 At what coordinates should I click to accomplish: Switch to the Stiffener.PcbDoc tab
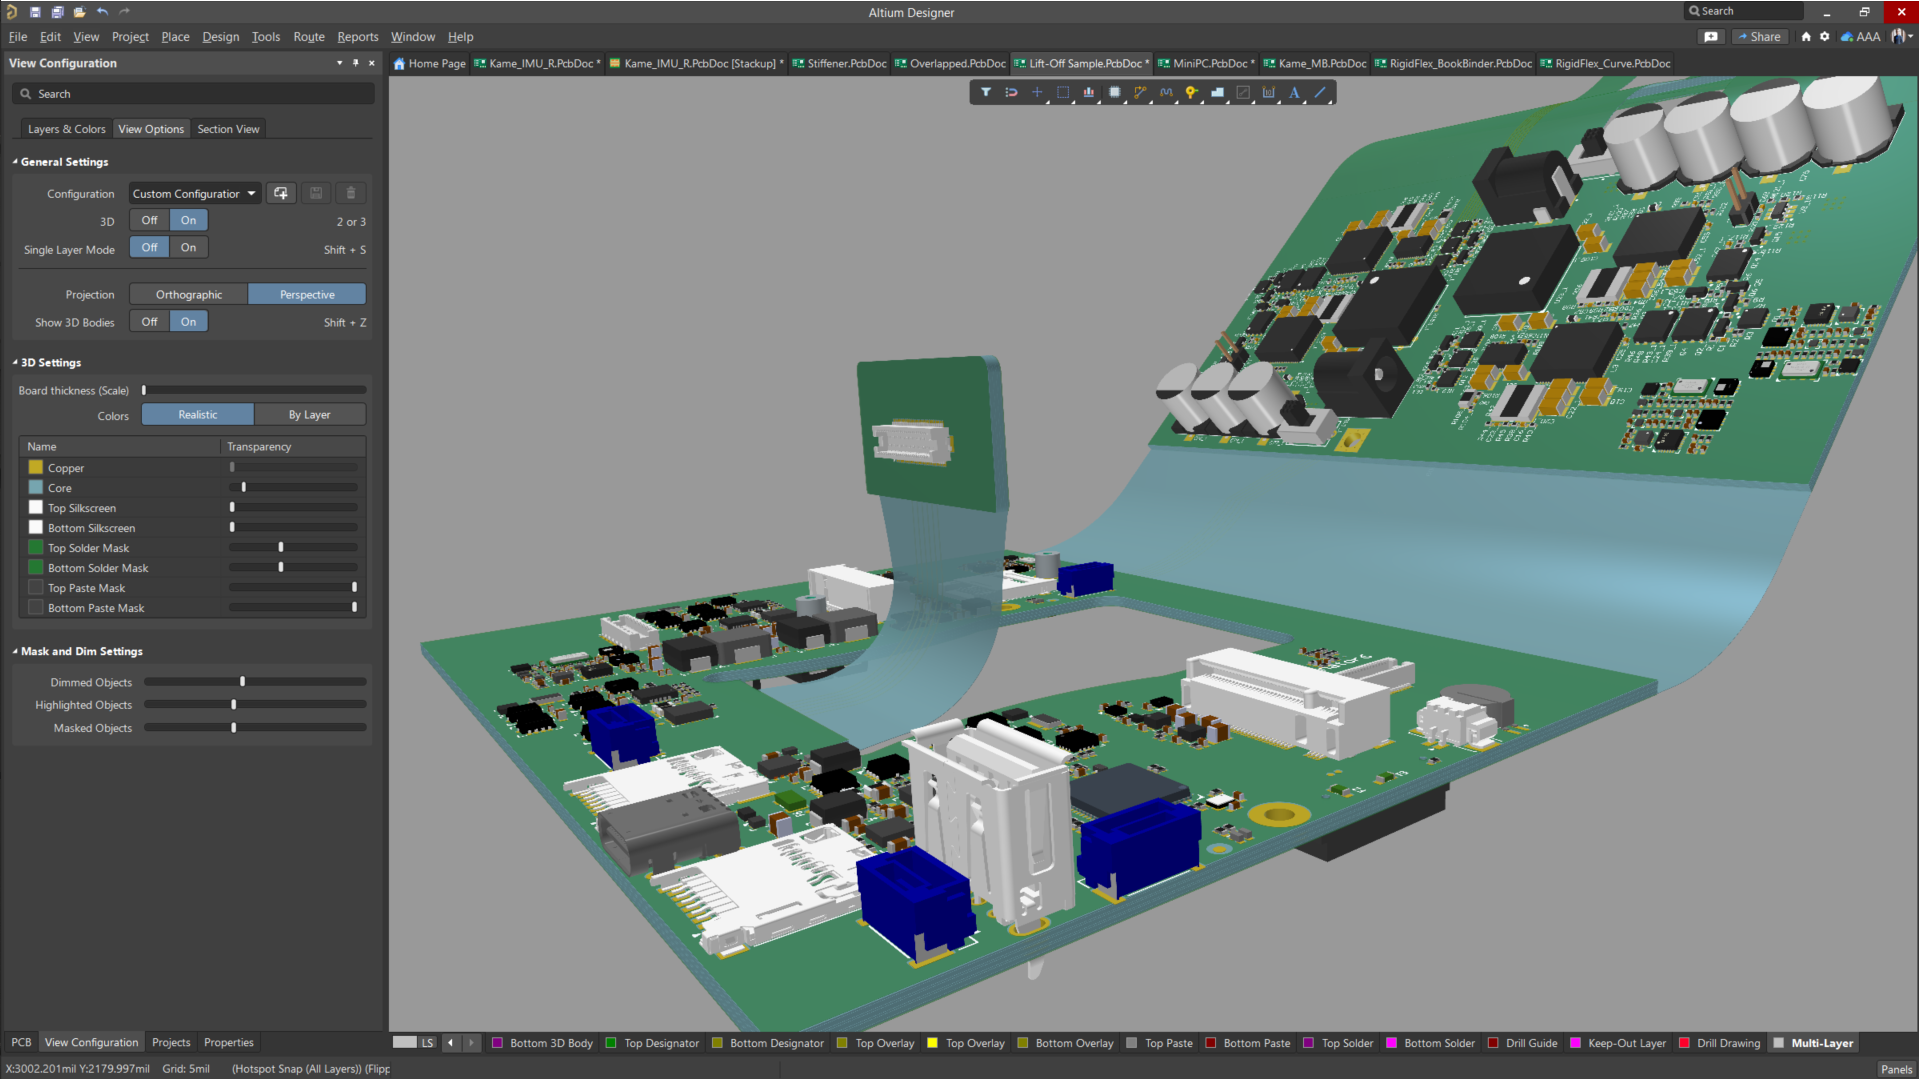tap(846, 63)
